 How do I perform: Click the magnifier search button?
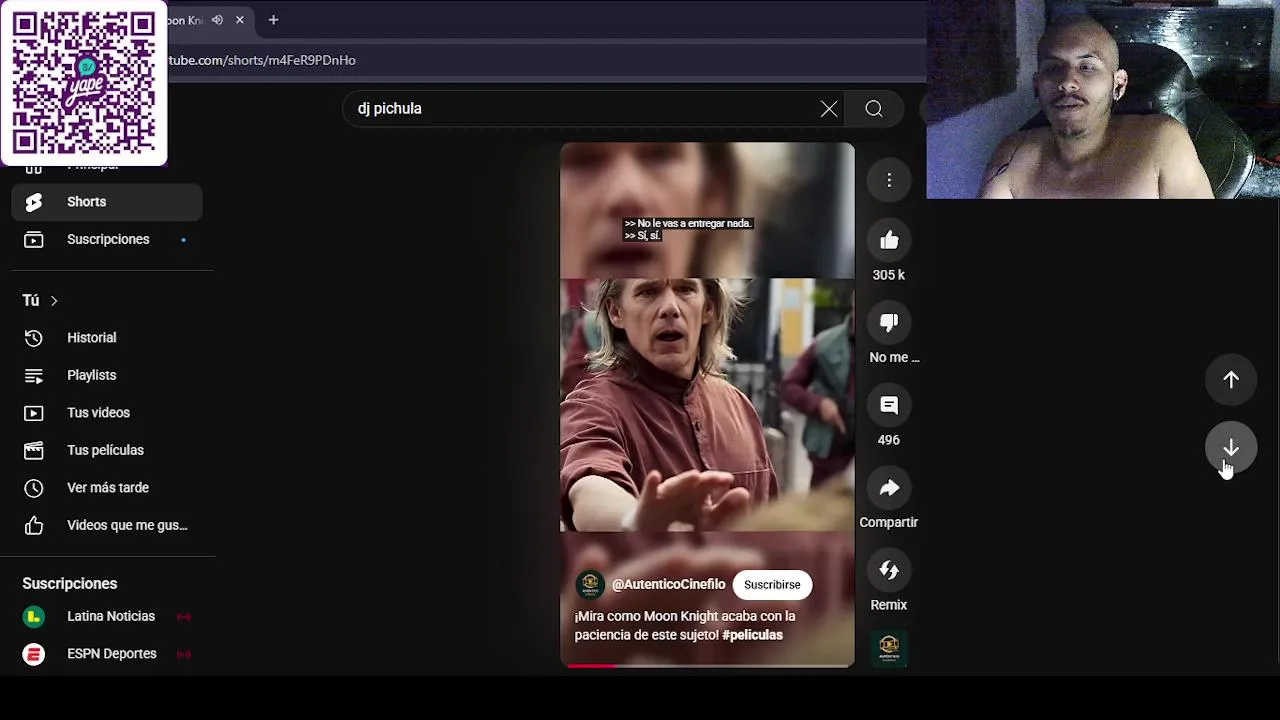pyautogui.click(x=874, y=109)
